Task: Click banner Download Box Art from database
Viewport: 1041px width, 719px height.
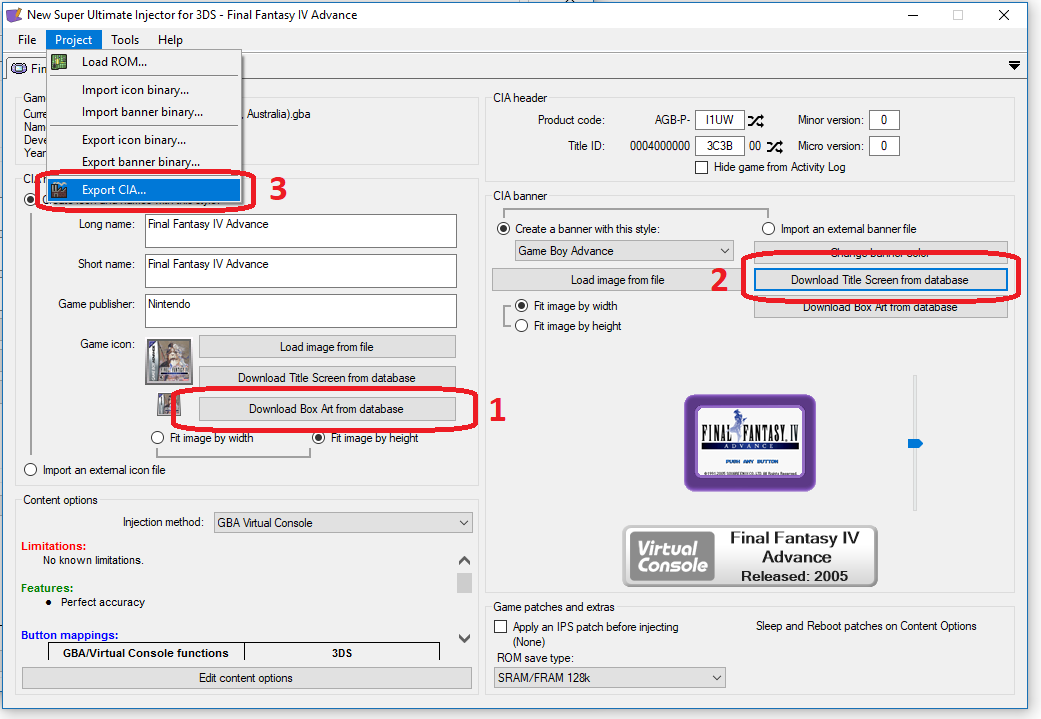Action: click(880, 307)
